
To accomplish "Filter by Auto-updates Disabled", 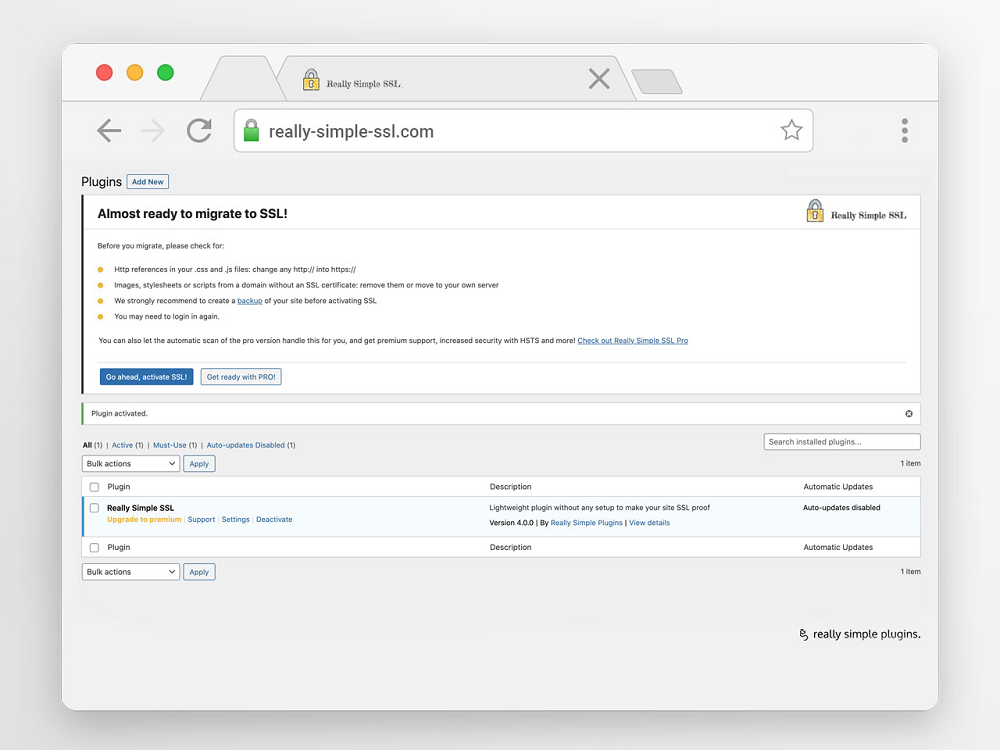I will coord(246,445).
